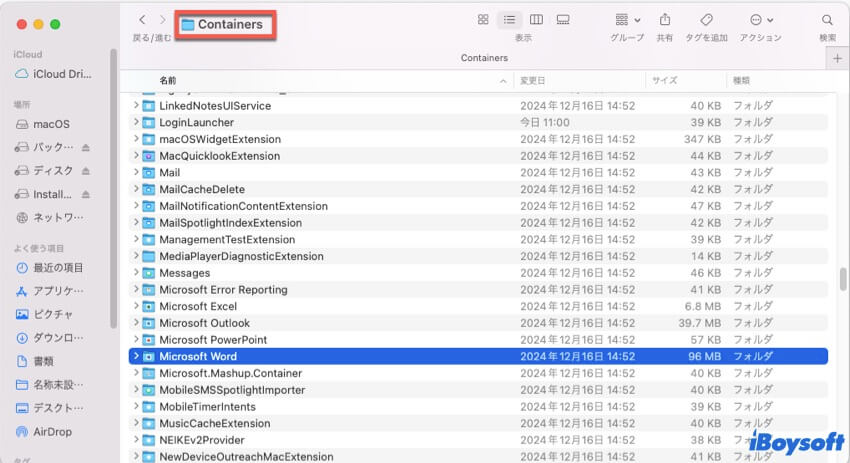Click the Containers folder title in toolbar

pyautogui.click(x=230, y=24)
